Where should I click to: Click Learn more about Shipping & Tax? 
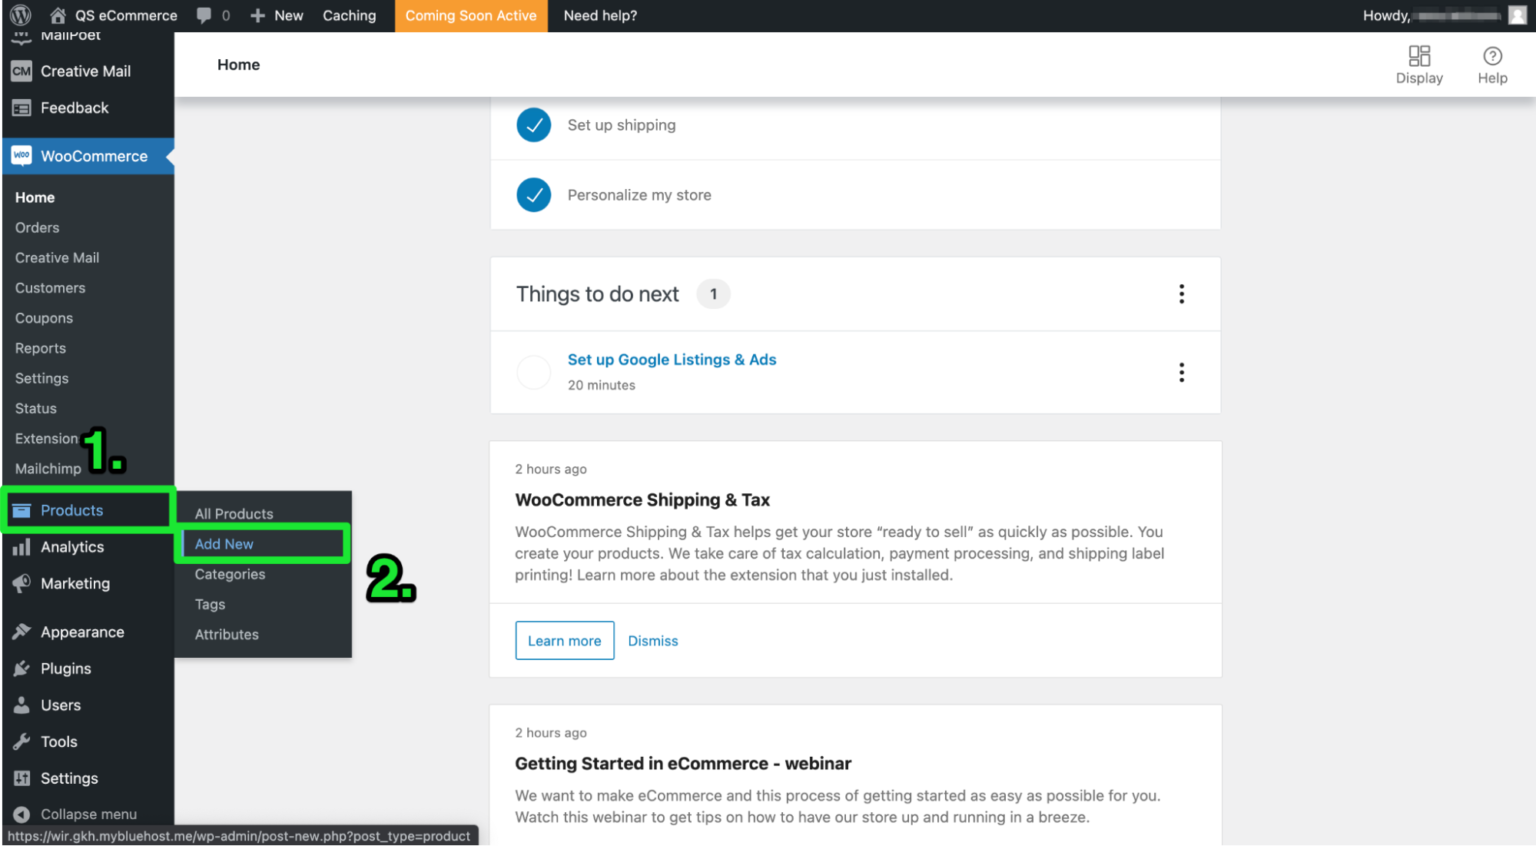564,640
